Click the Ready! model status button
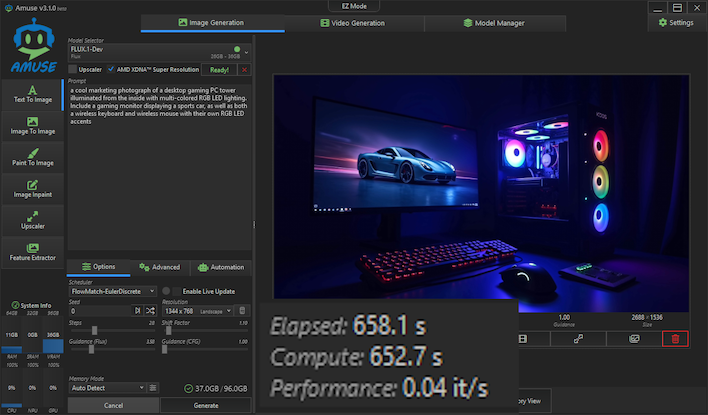 click(x=219, y=70)
